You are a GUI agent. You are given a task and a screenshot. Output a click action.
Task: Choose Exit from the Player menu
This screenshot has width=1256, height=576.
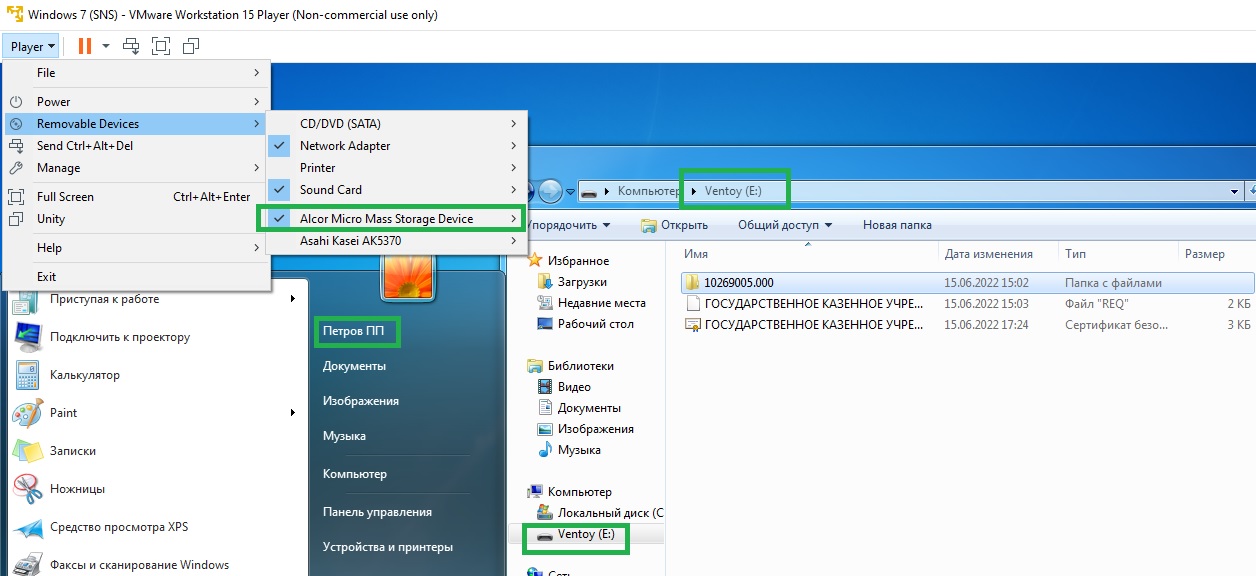click(47, 277)
